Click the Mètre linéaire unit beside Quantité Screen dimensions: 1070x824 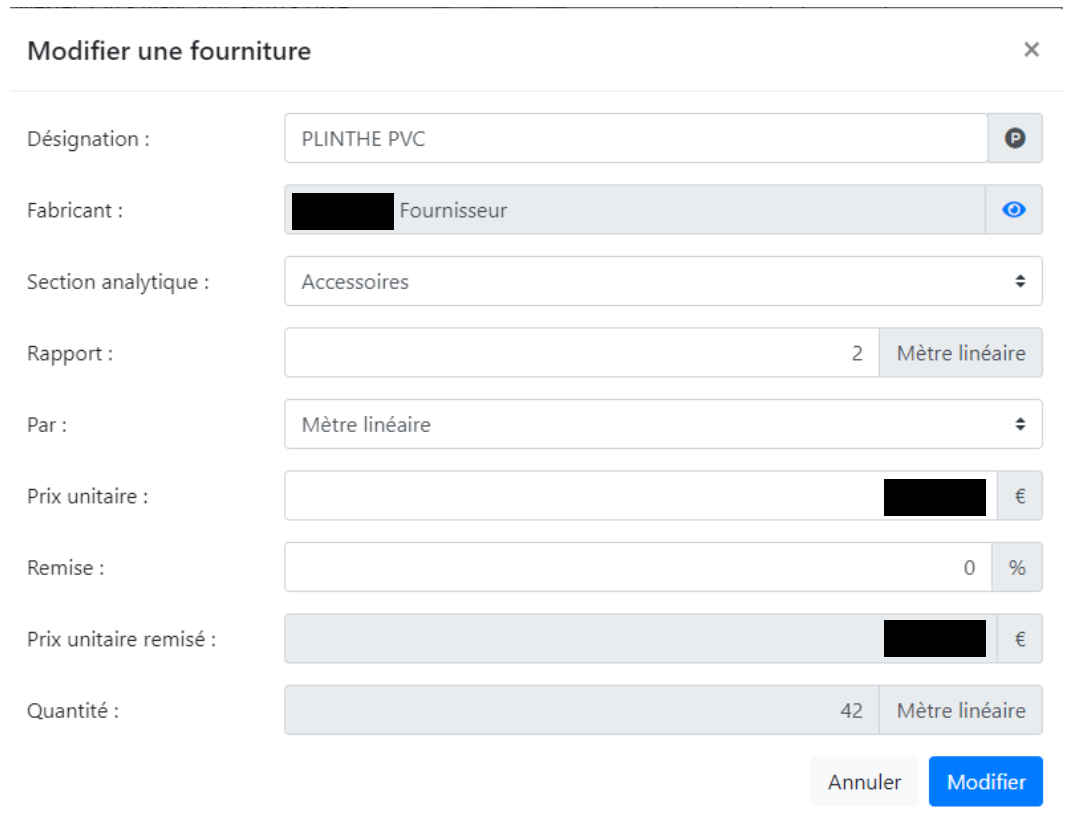coord(960,711)
